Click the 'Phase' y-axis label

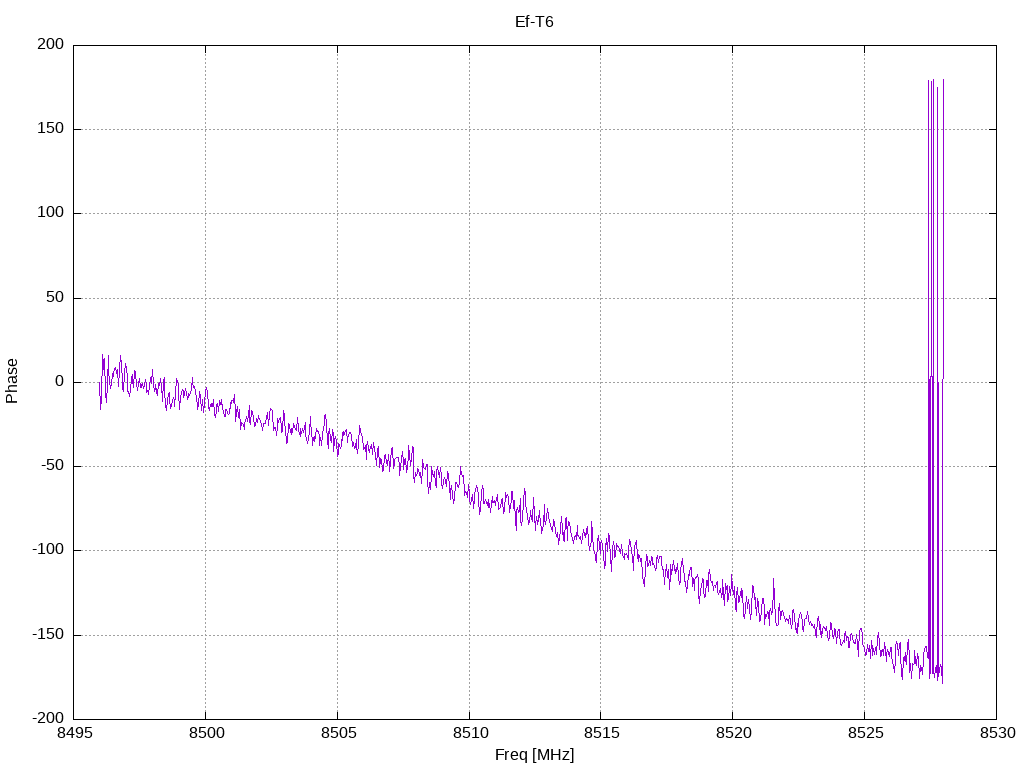click(x=12, y=381)
